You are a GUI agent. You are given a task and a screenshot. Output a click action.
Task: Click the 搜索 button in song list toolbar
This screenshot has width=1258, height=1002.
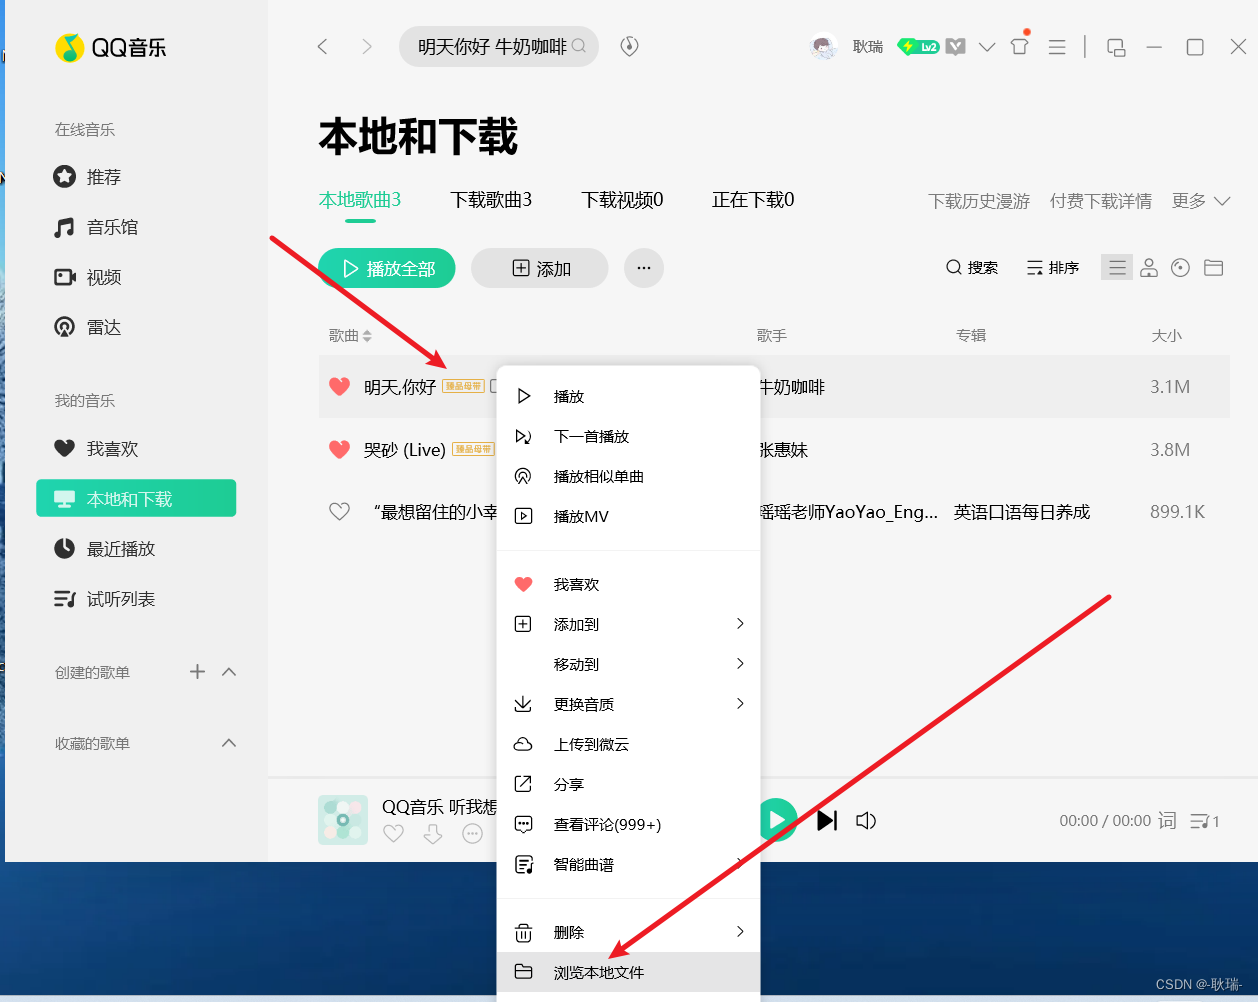click(x=972, y=268)
